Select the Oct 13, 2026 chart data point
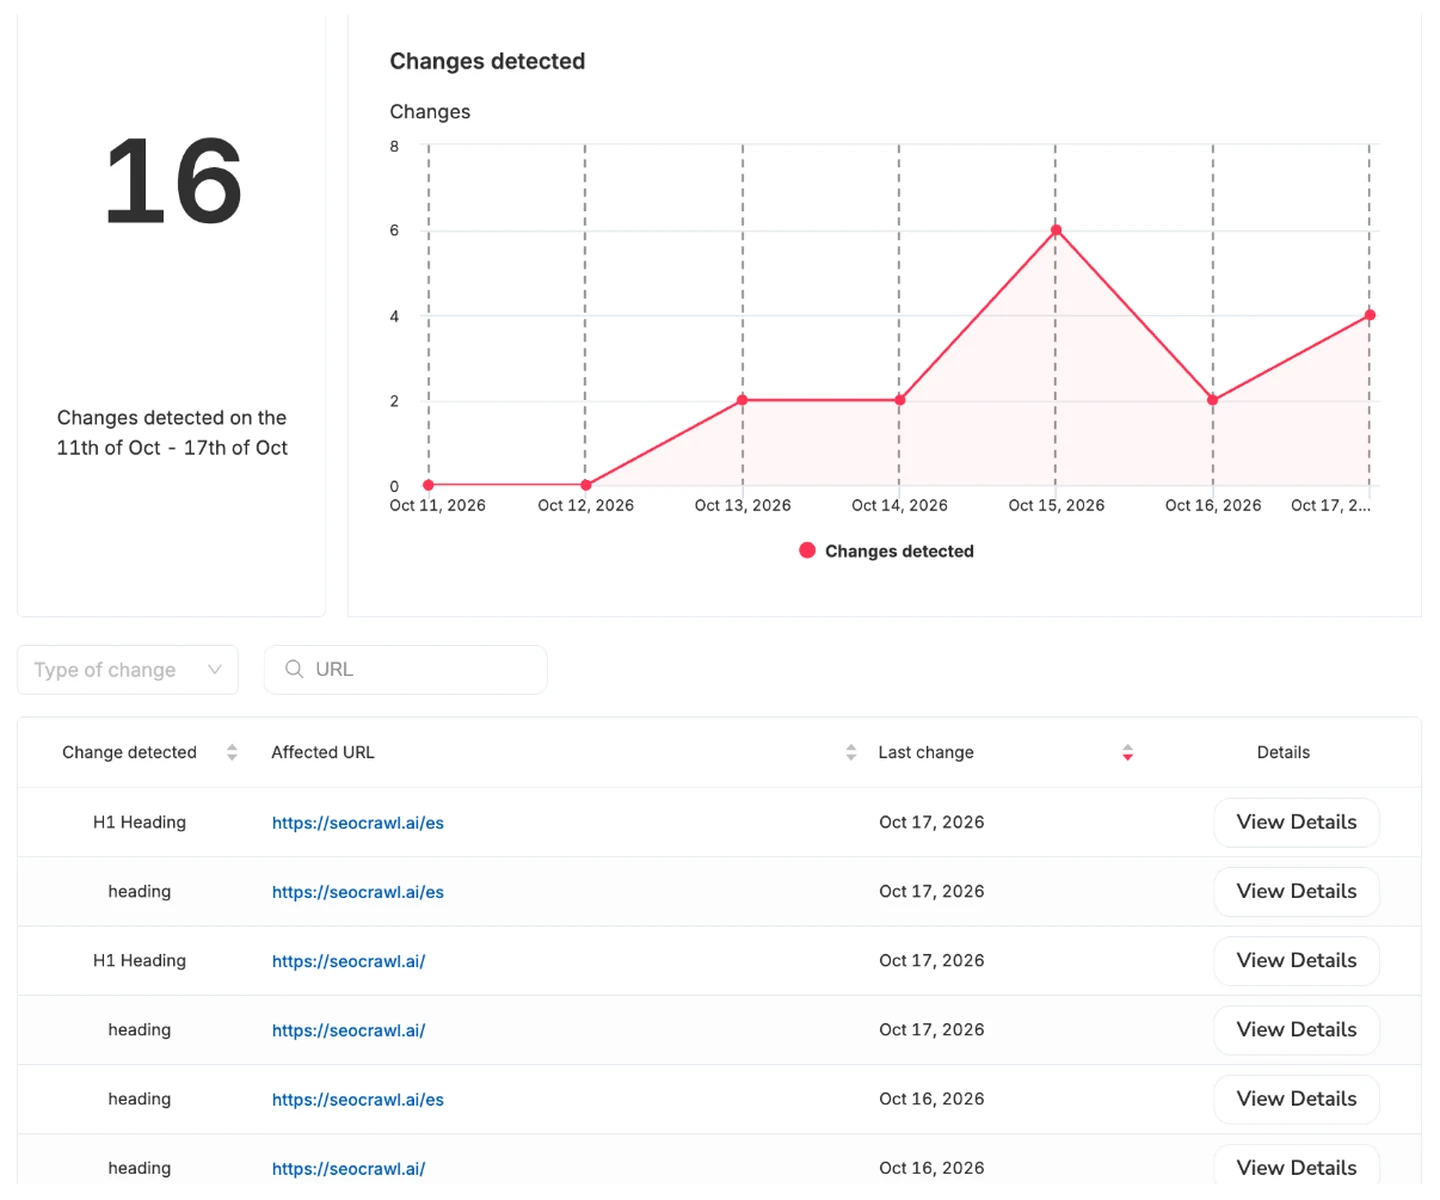This screenshot has height=1200, width=1440. tap(742, 400)
